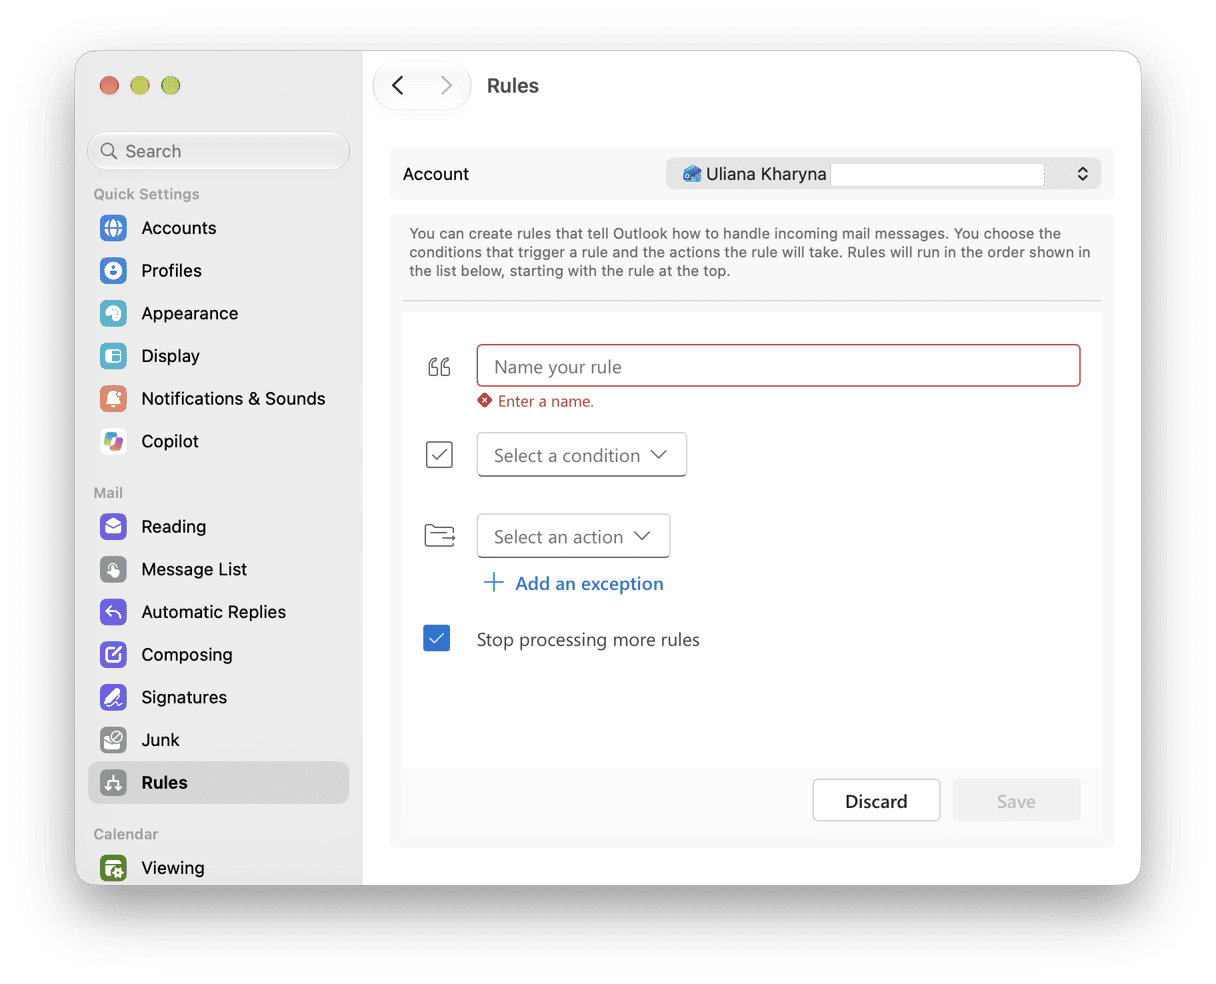This screenshot has width=1216, height=984.
Task: Go forward with the right chevron
Action: coord(446,86)
